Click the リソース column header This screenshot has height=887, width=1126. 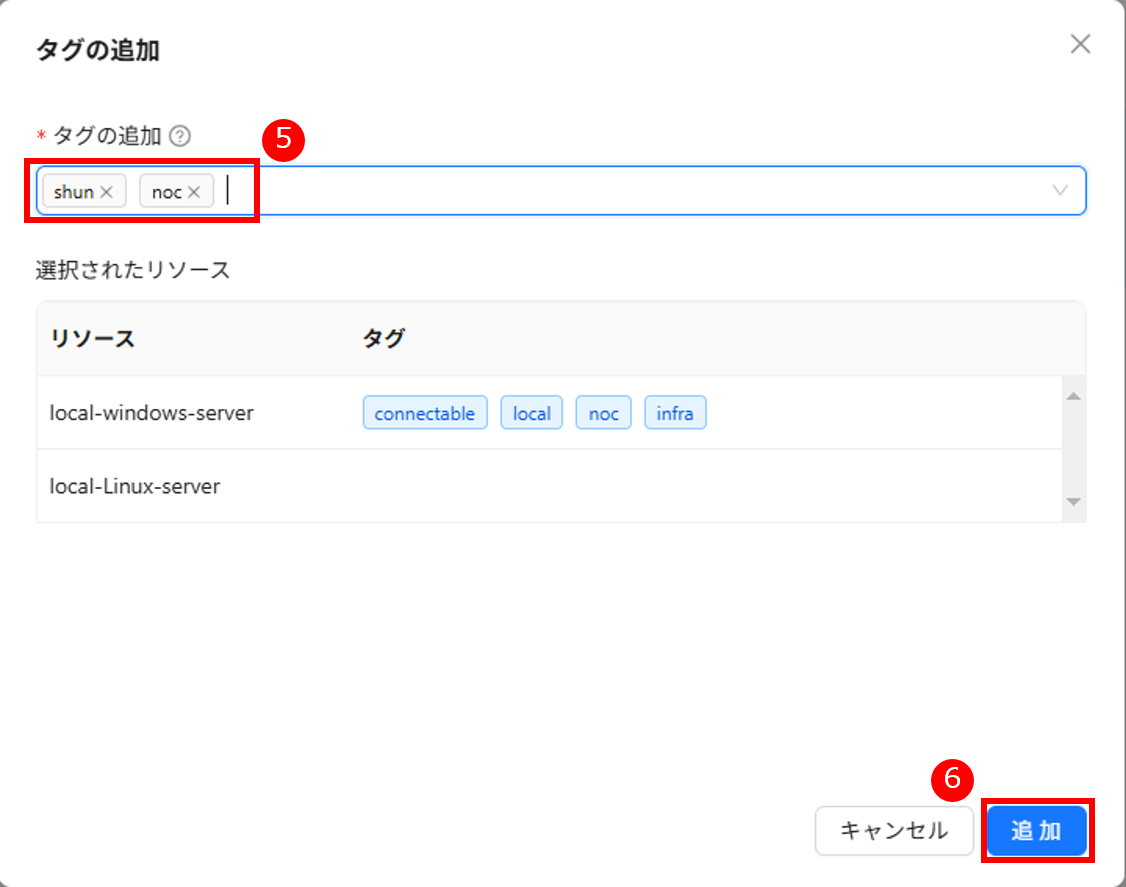93,338
